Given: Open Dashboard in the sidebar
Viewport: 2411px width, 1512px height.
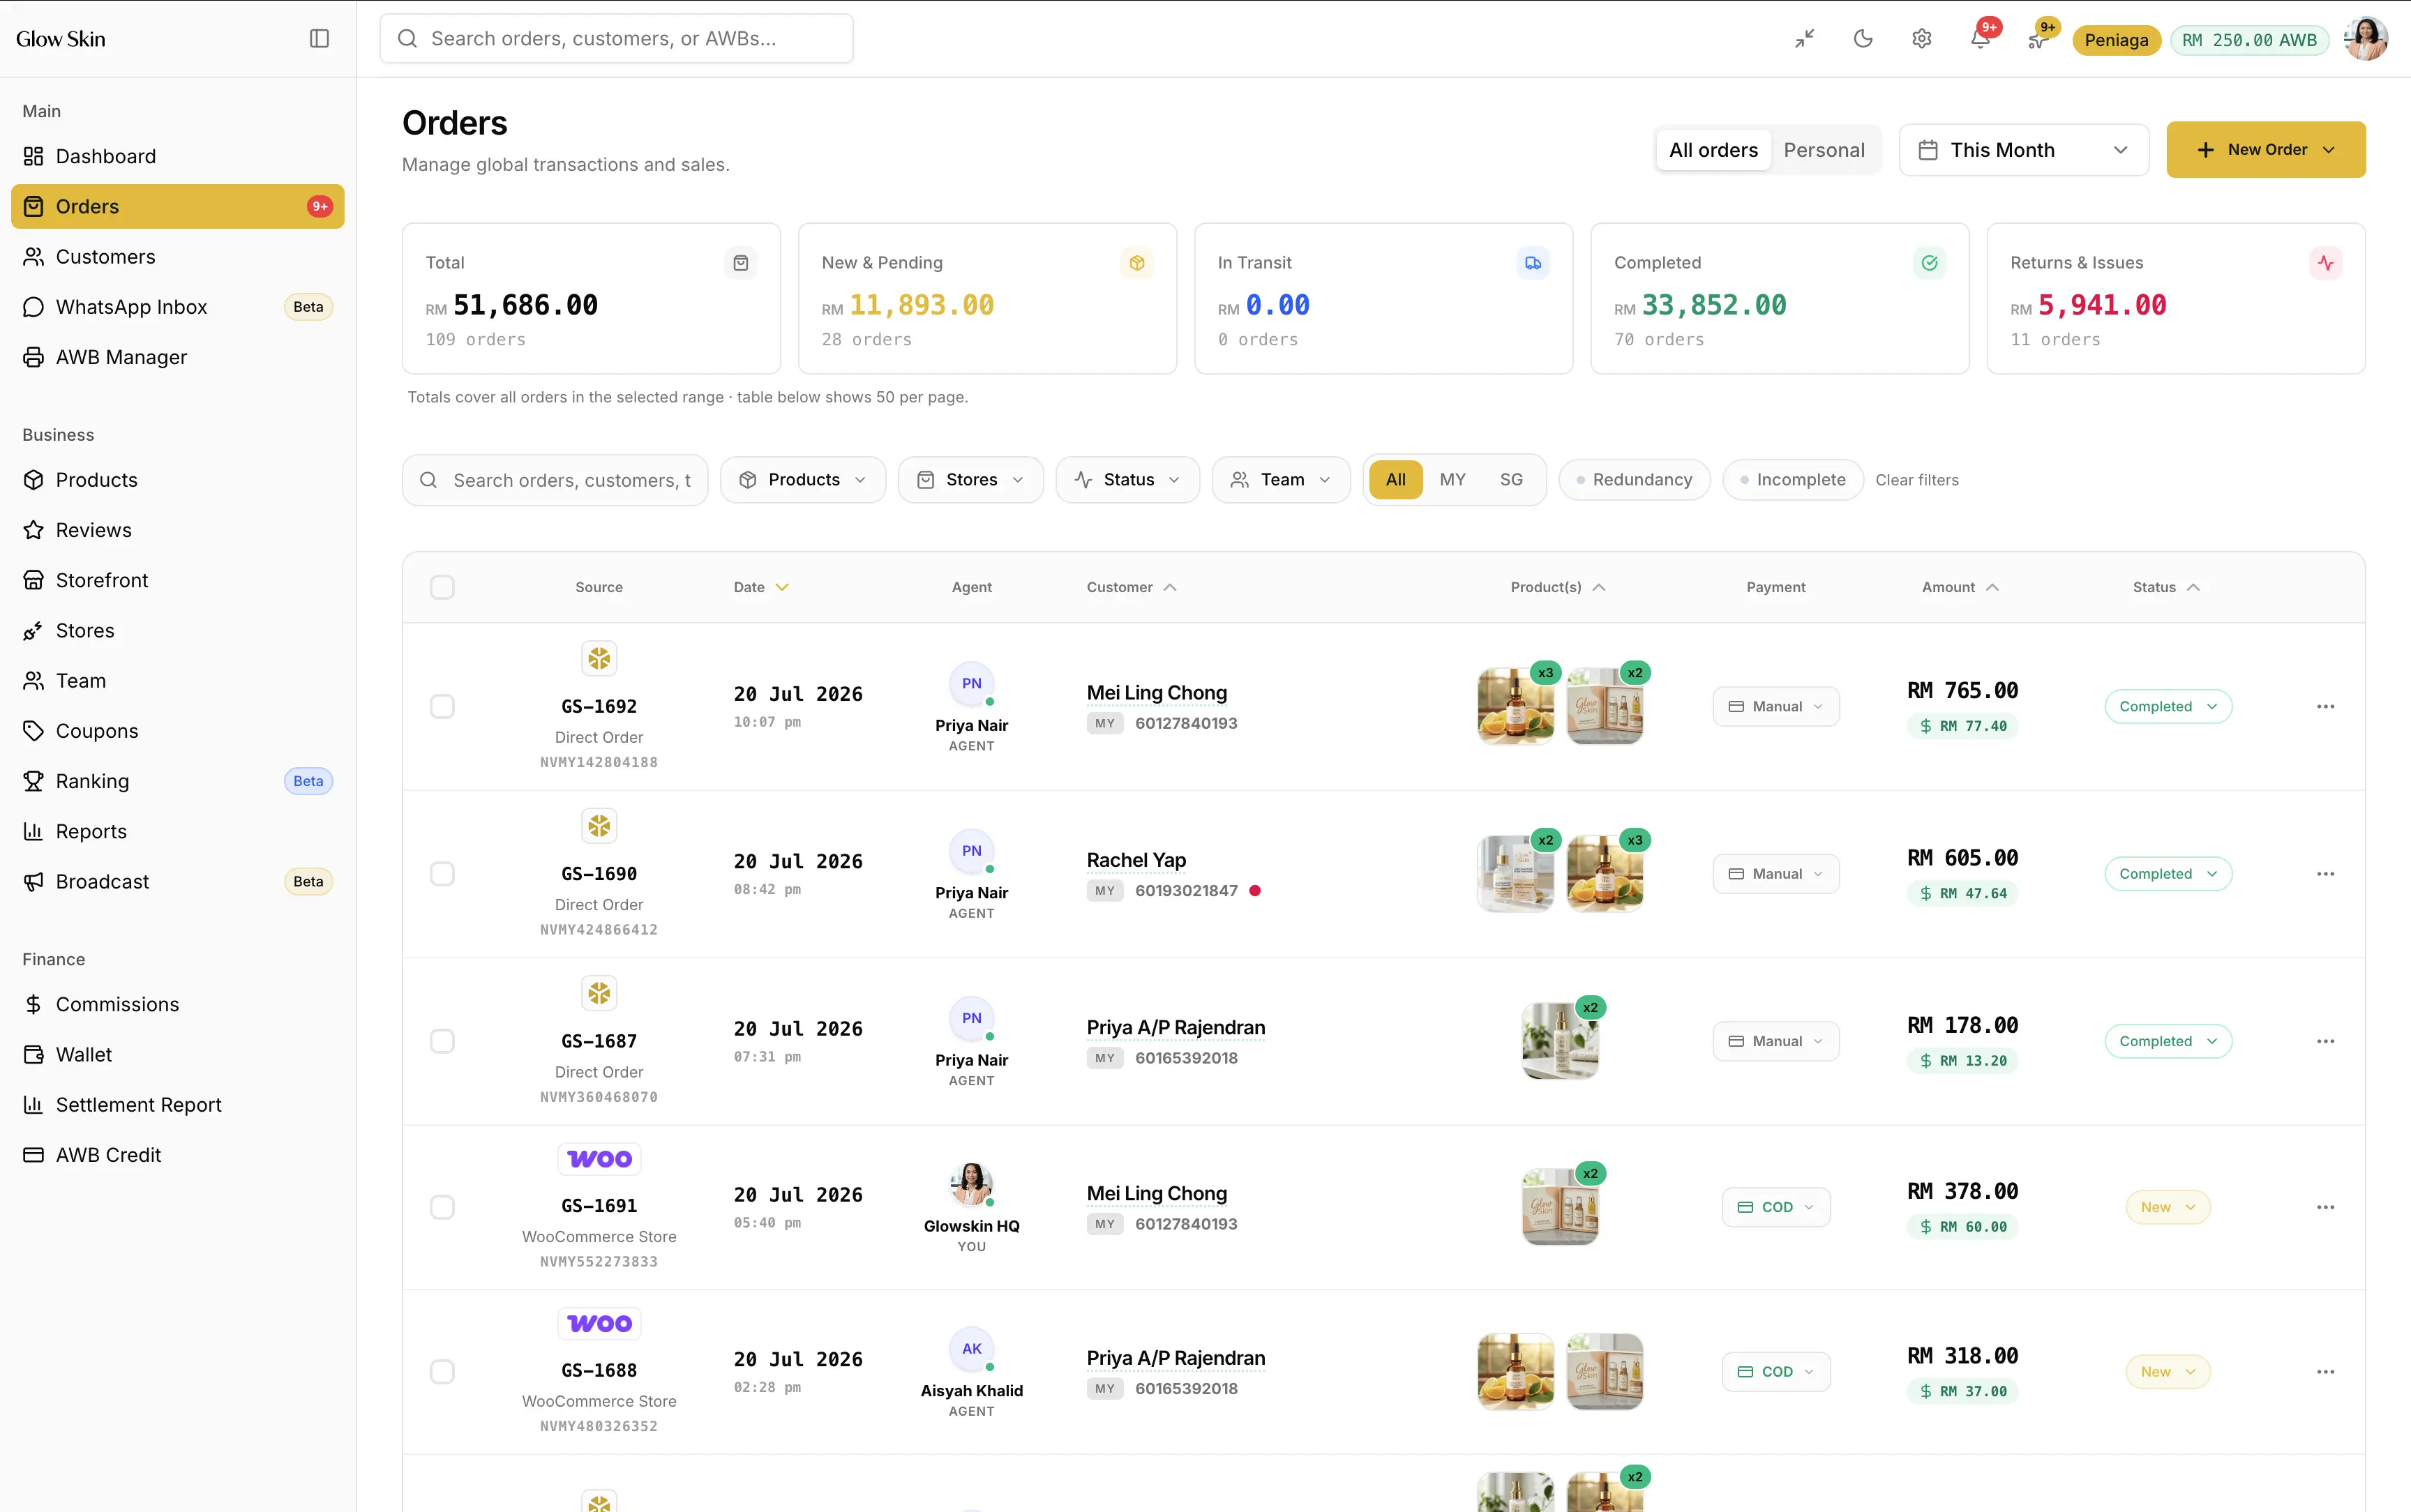Looking at the screenshot, I should tap(178, 156).
